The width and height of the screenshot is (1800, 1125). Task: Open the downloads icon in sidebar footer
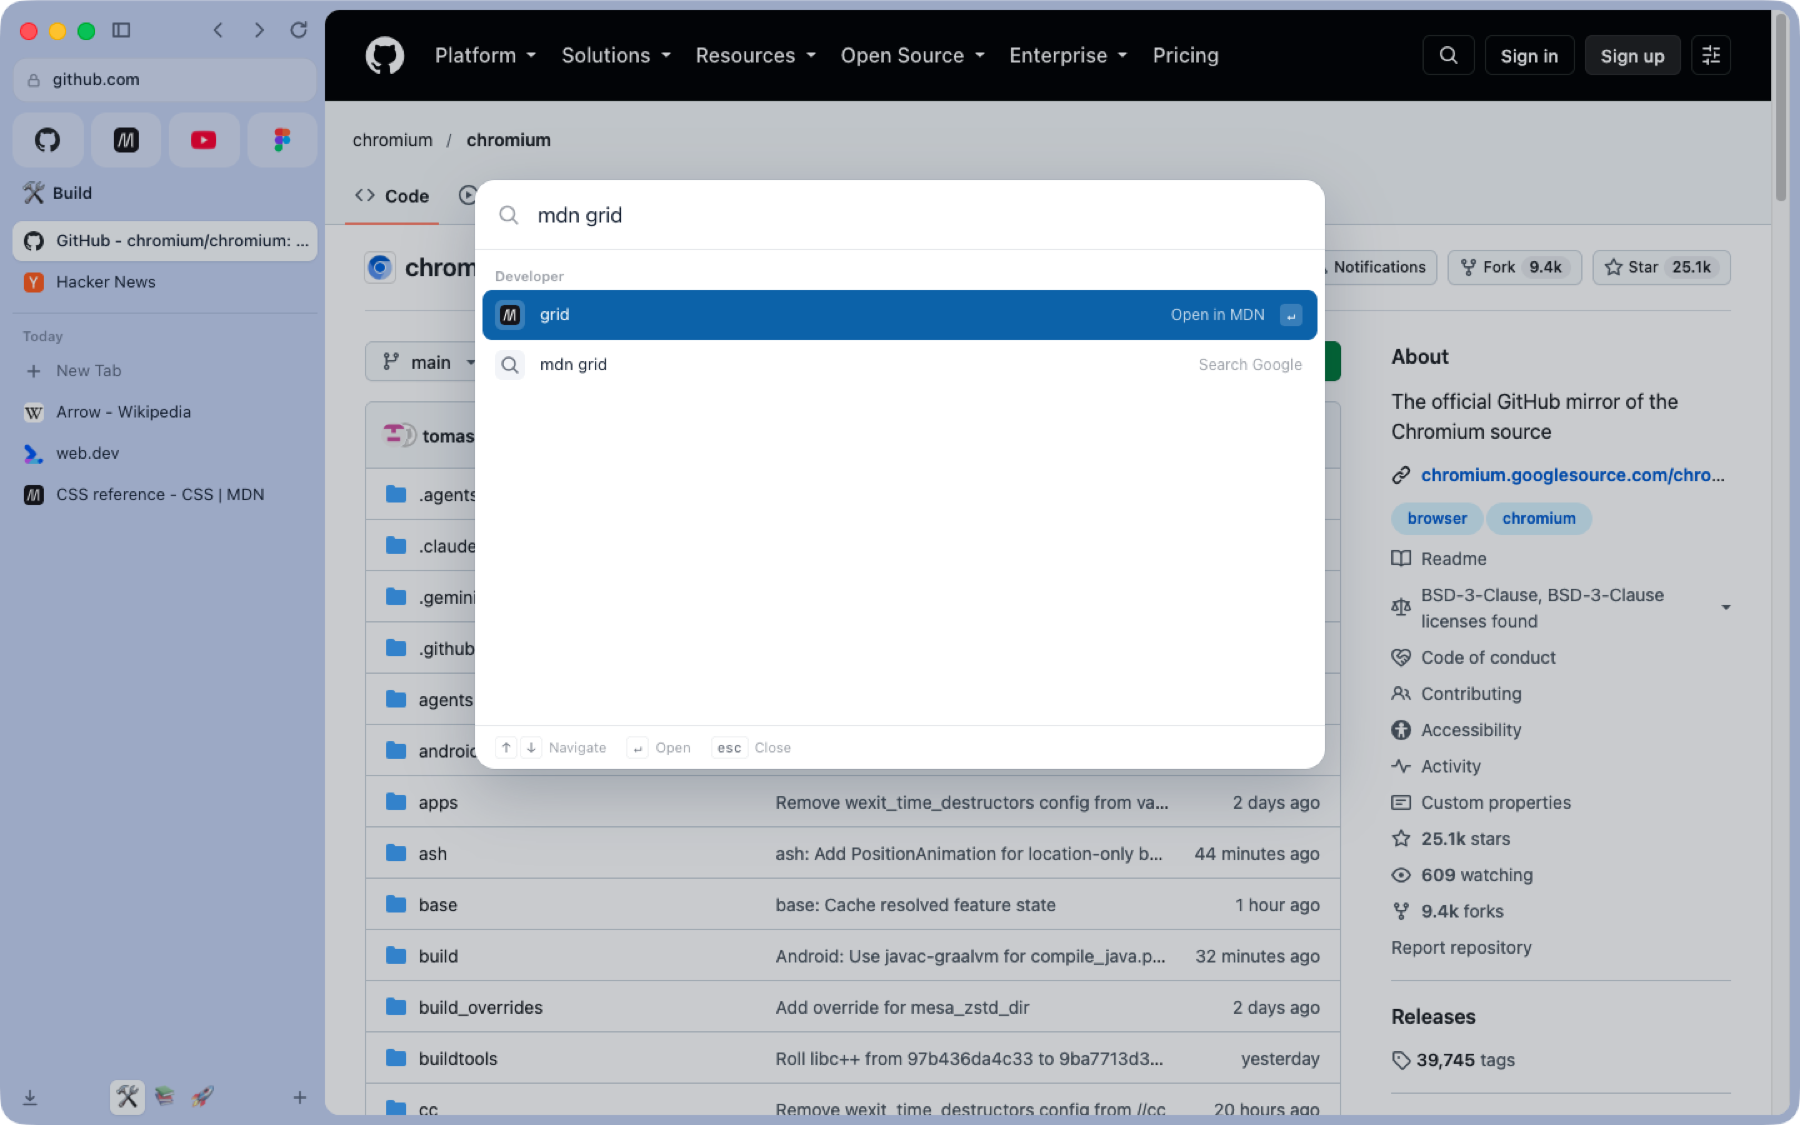click(x=30, y=1097)
